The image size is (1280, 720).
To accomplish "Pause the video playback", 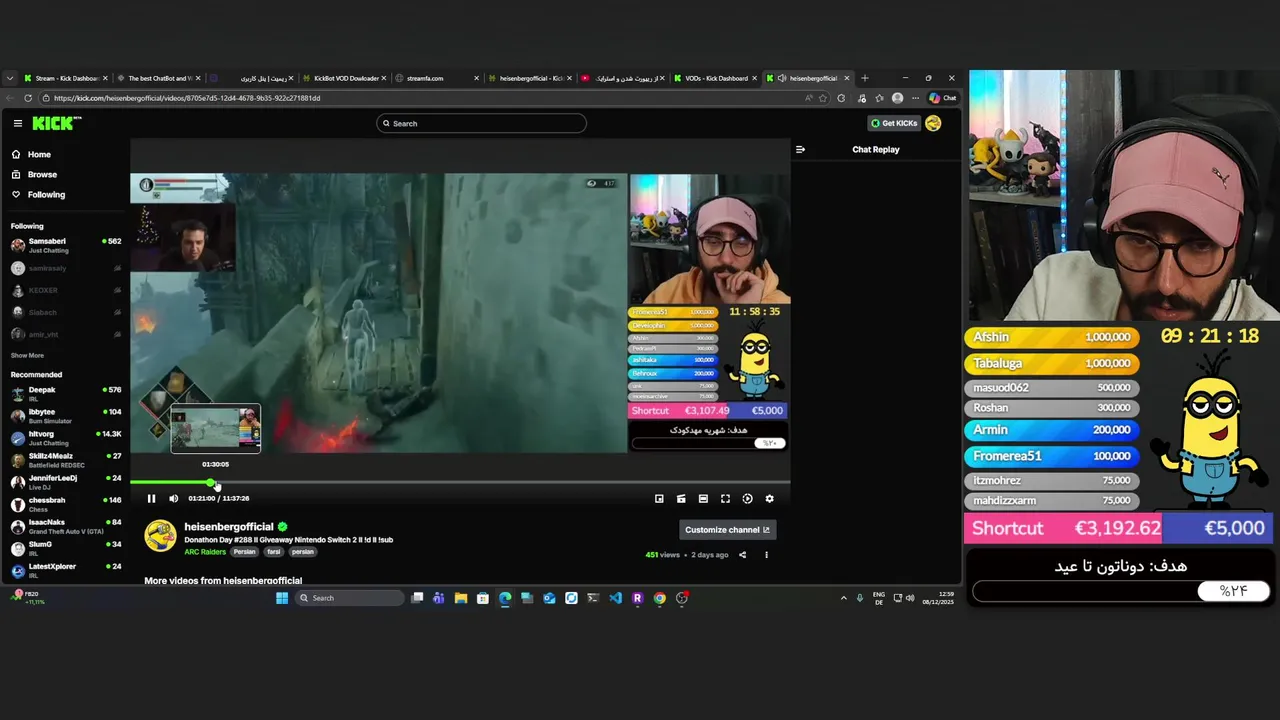I will 151,498.
